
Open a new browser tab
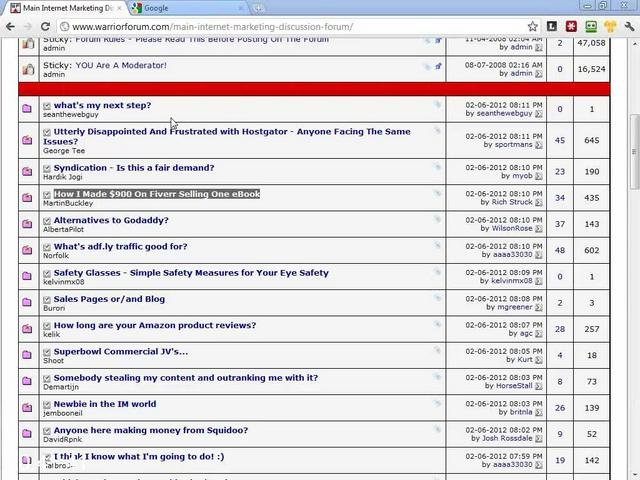[x=258, y=8]
